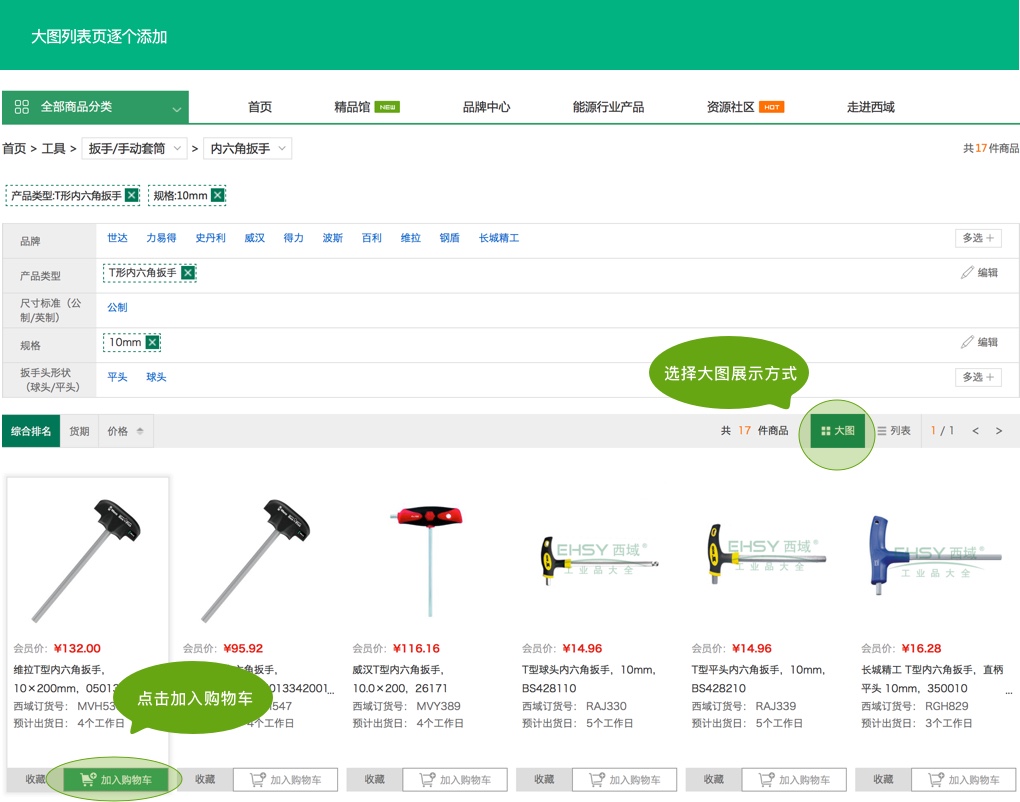Switch to 列表 list view
Screen dimensions: 1020x802
pos(893,431)
